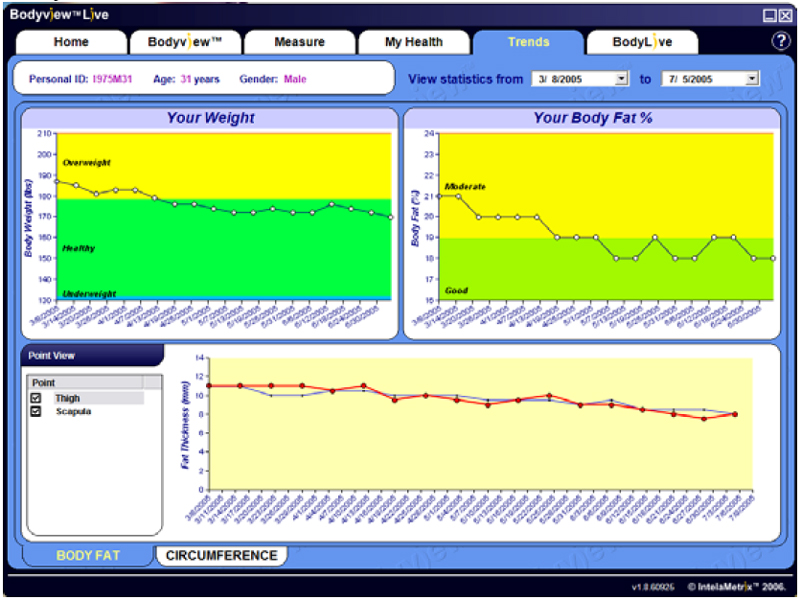Screen dimensions: 801x600
Task: Click the Personal ID value 1975M31
Action: 112,79
